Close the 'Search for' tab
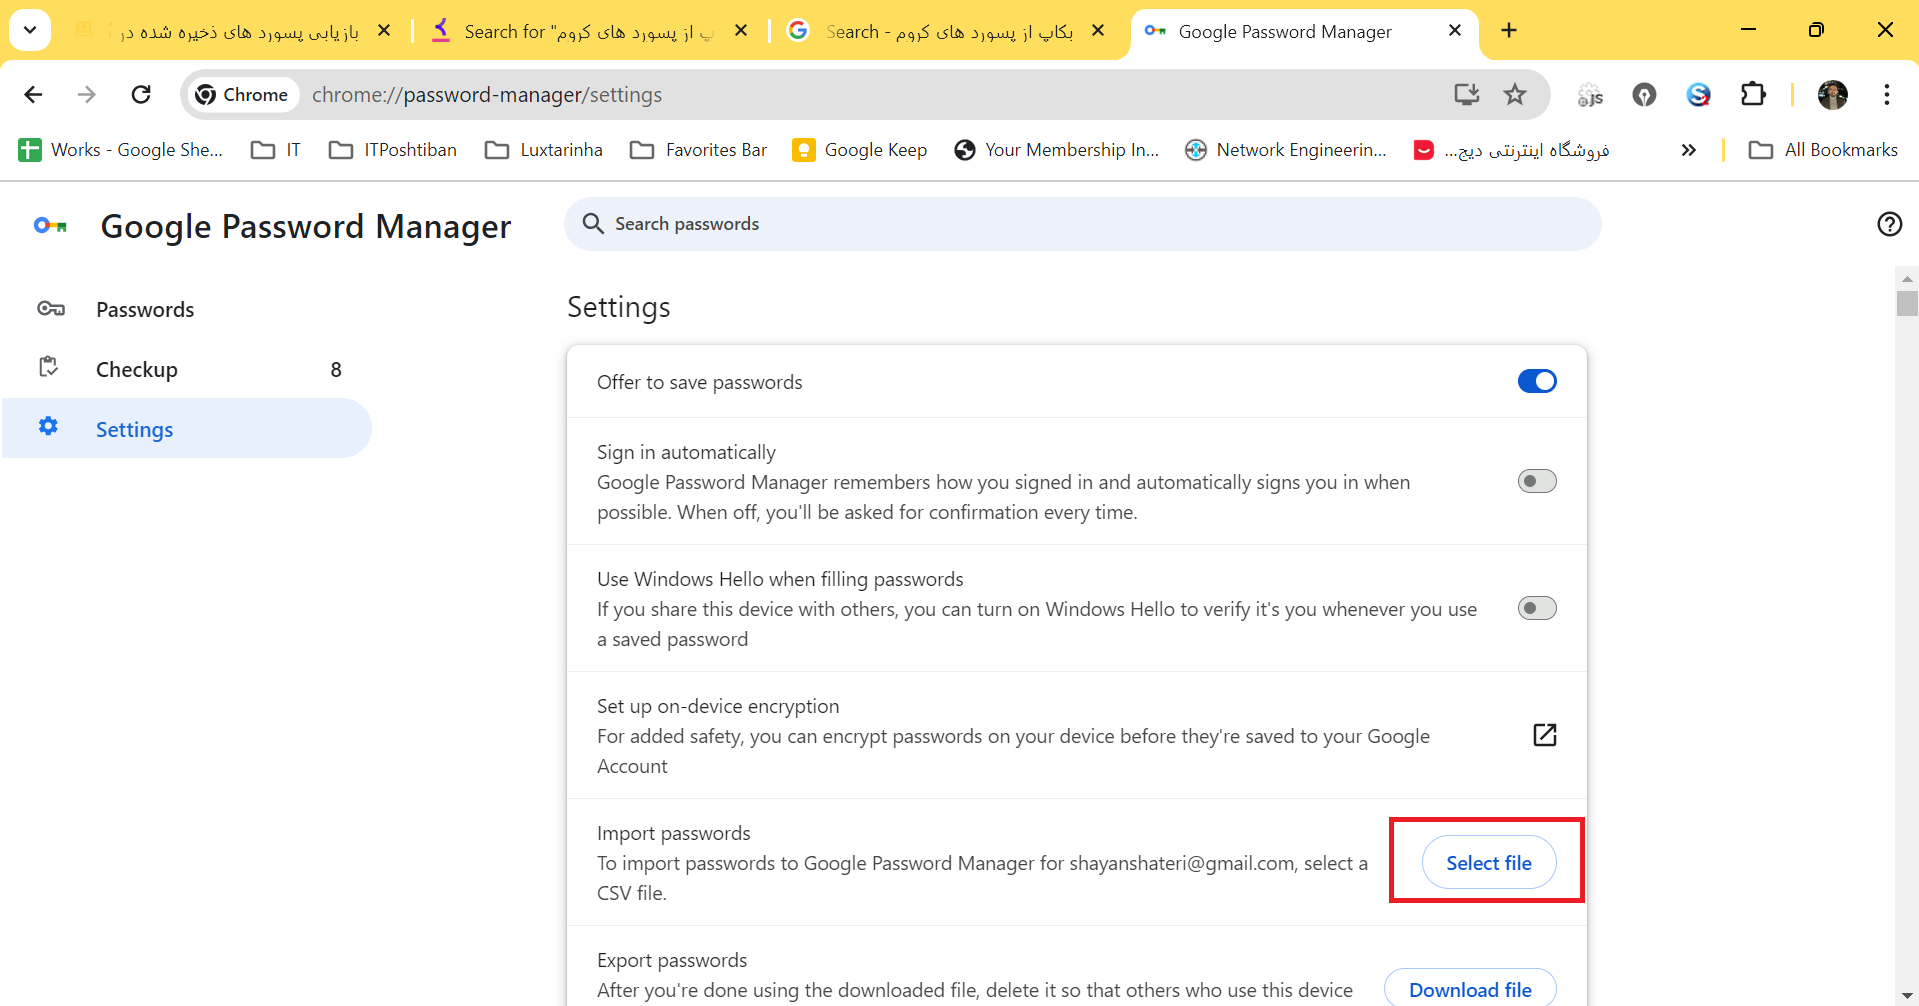This screenshot has width=1919, height=1006. click(x=741, y=31)
